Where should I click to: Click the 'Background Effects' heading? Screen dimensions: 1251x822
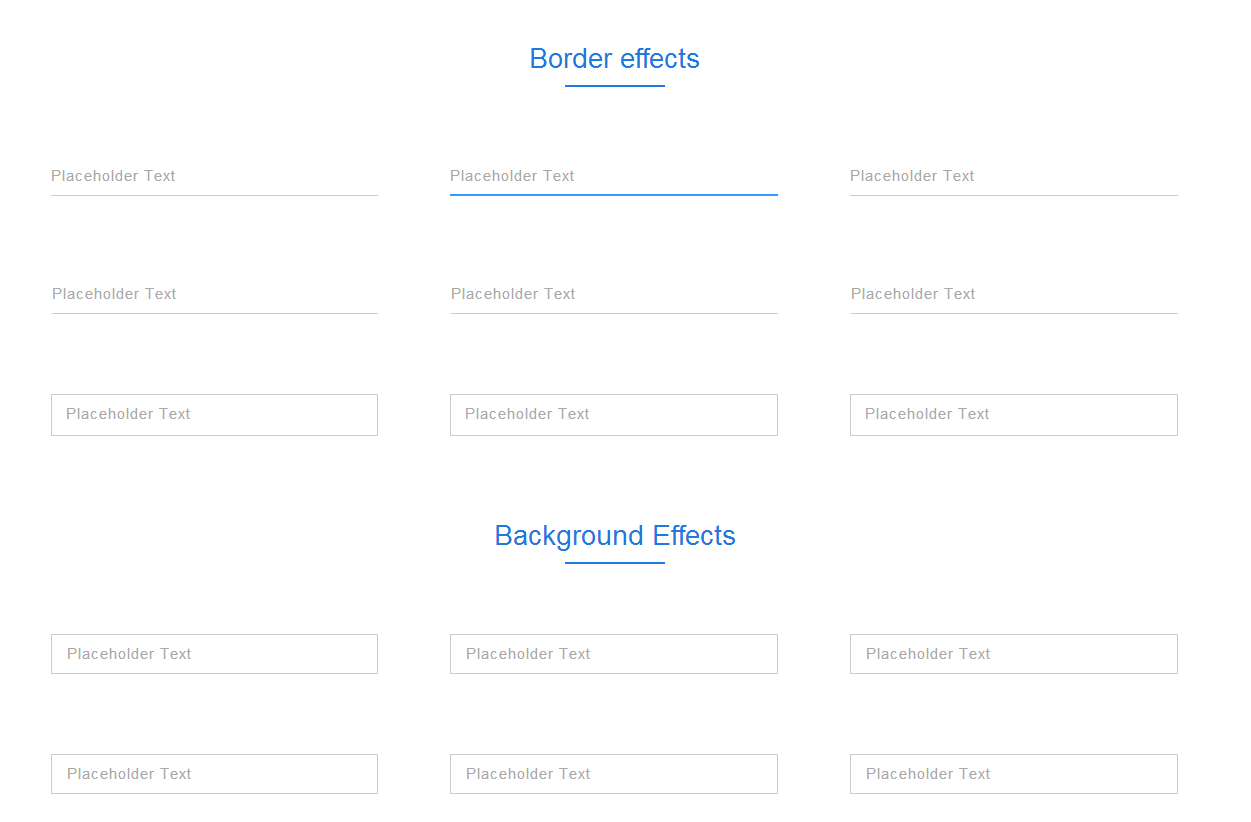click(x=614, y=536)
